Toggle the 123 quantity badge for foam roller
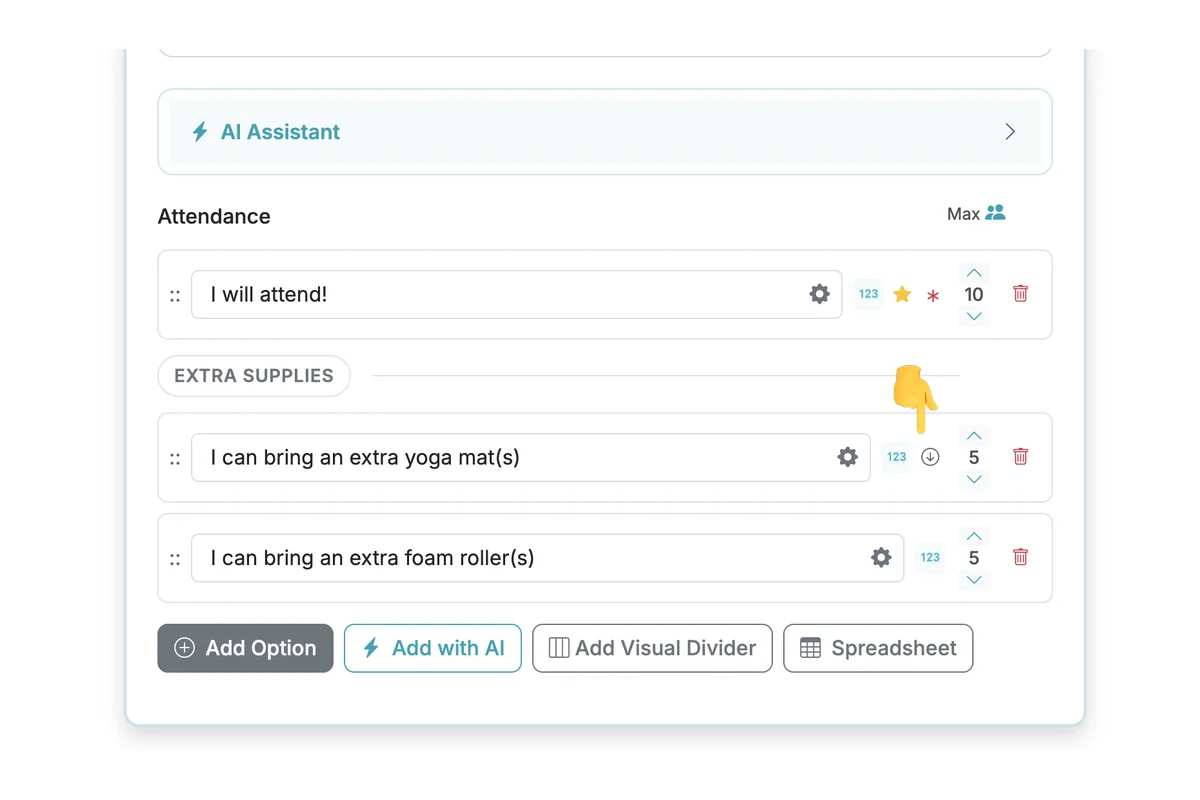The image size is (1200, 800). (930, 558)
